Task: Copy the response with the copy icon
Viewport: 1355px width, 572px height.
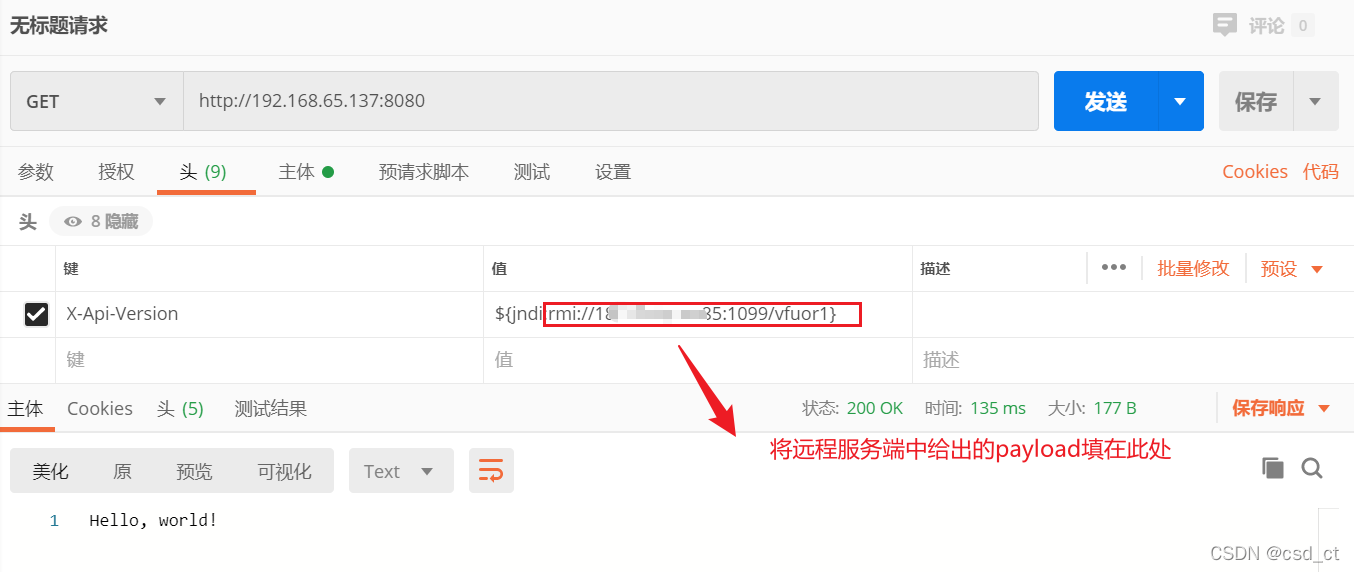Action: coord(1272,468)
